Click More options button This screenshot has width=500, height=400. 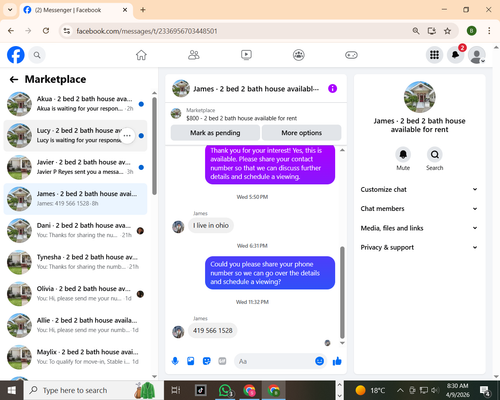coord(301,133)
